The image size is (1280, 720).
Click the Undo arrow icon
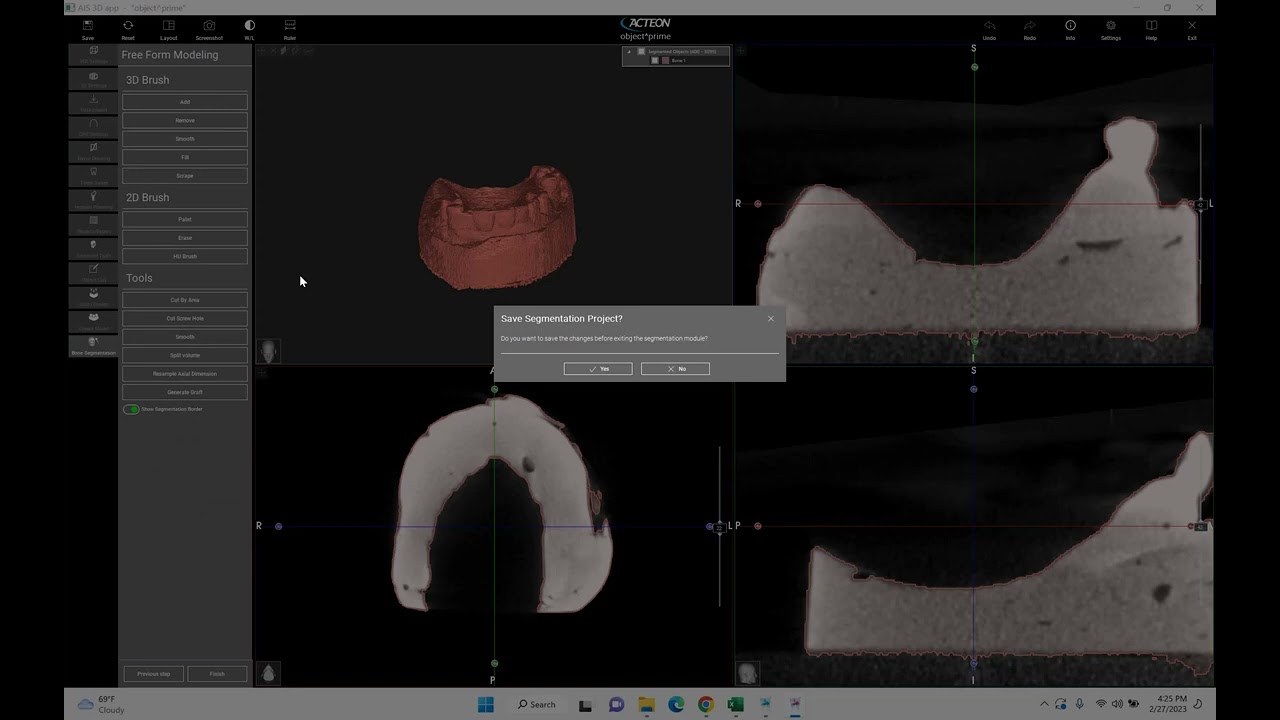[989, 29]
